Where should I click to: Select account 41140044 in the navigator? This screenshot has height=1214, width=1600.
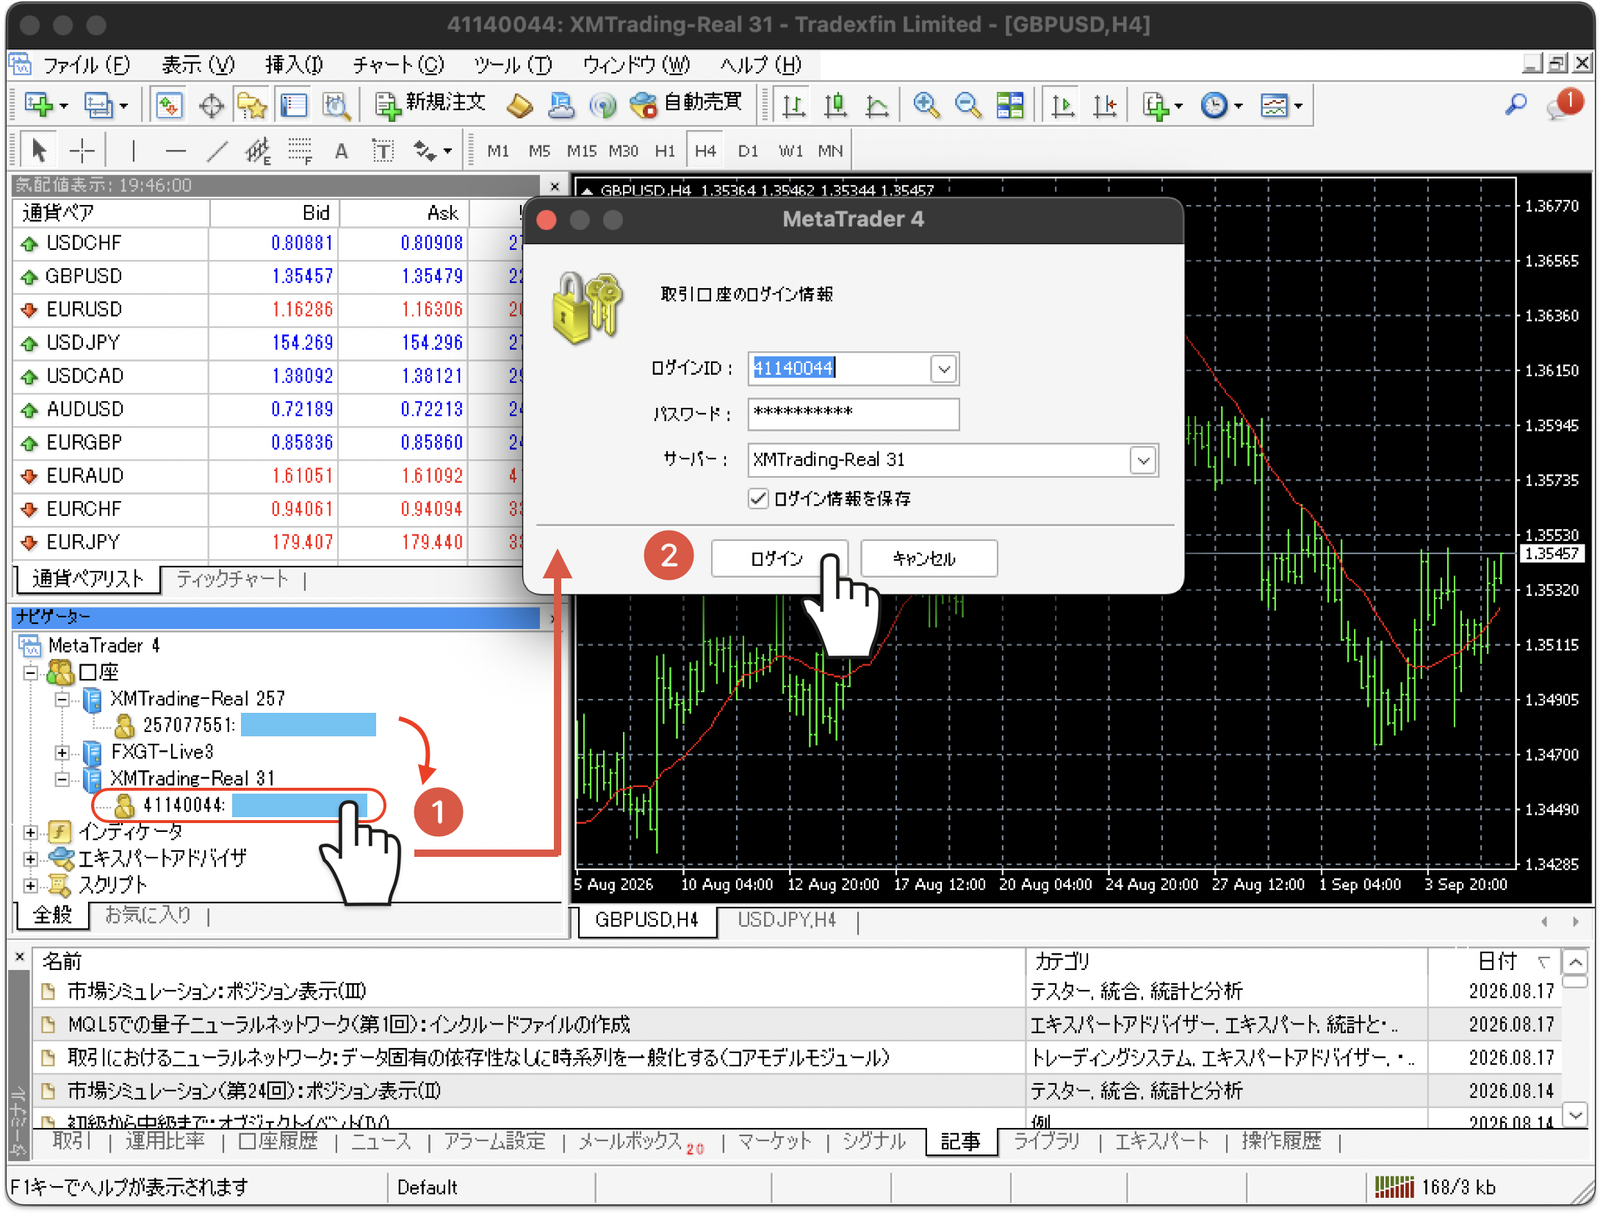tap(238, 805)
